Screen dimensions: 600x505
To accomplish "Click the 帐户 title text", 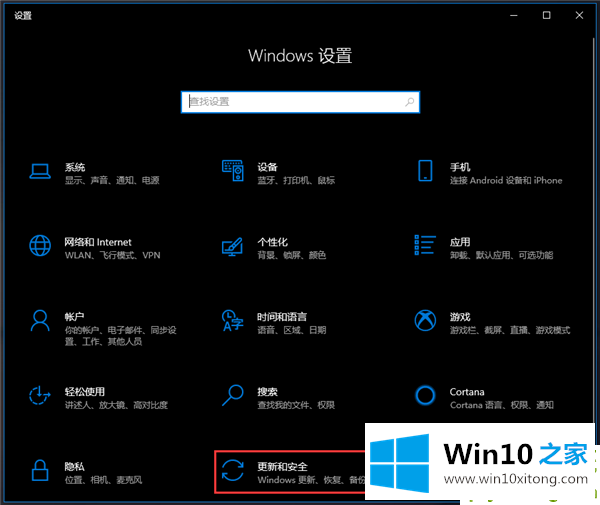I will coord(74,317).
